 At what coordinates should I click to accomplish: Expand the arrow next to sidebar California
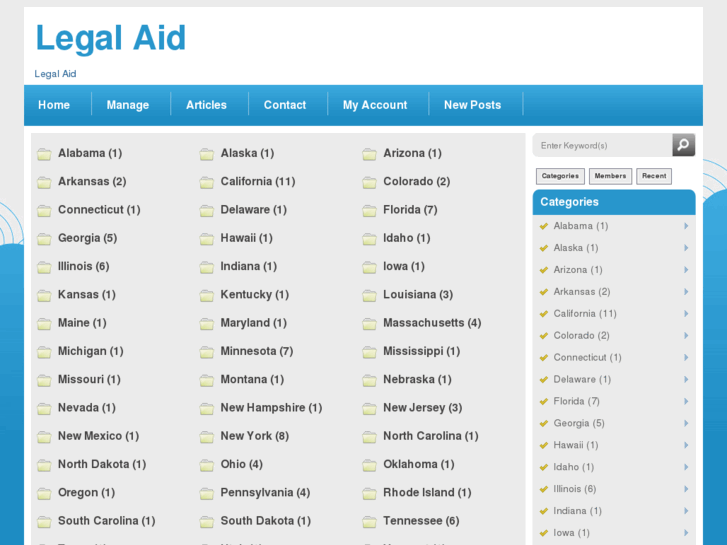click(x=686, y=314)
